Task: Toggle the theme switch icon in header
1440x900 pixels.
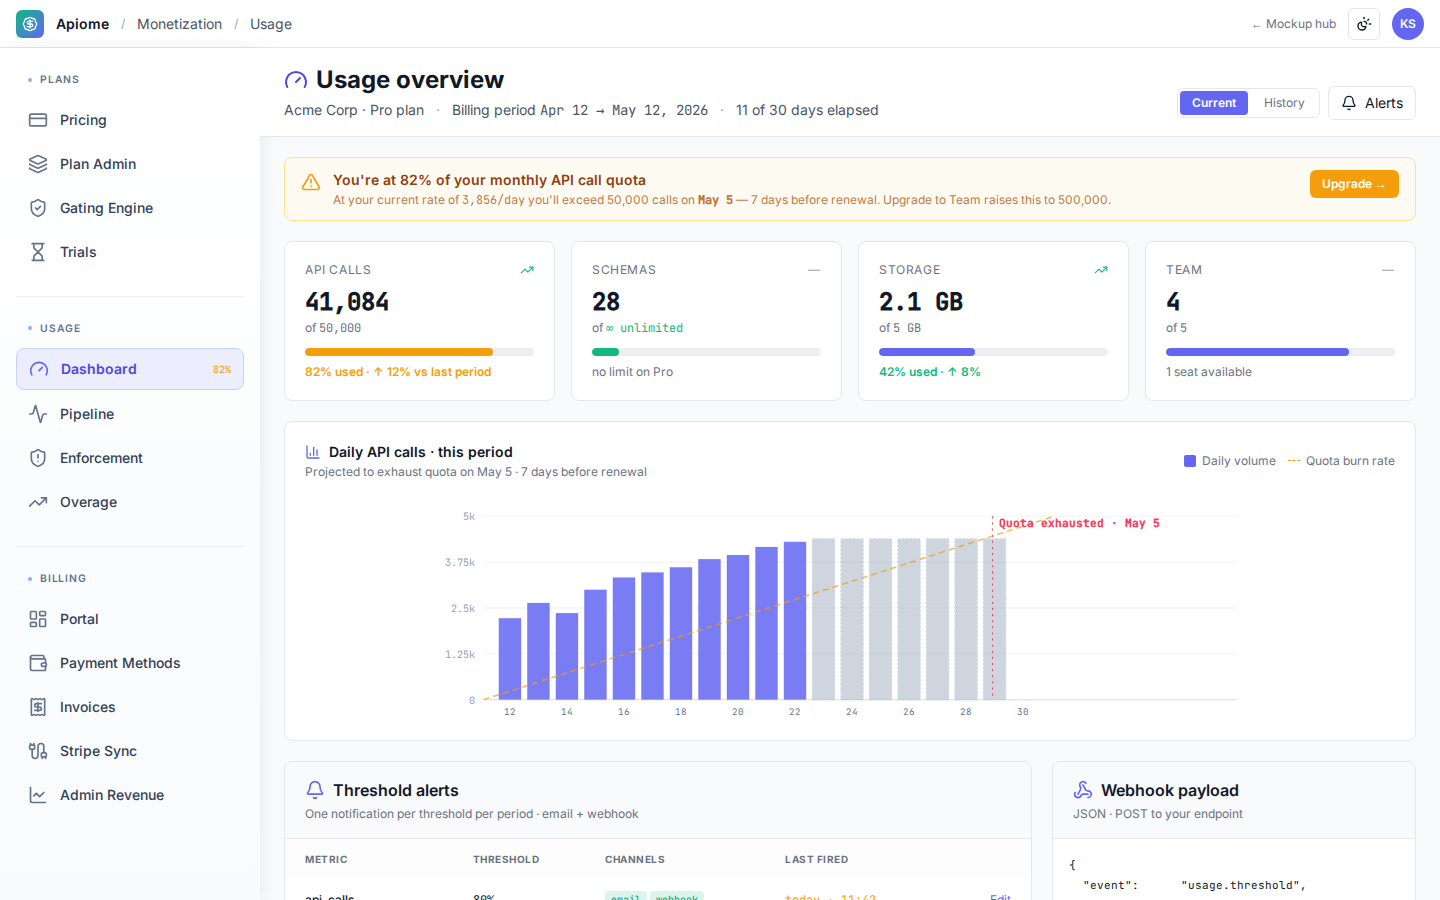Action: [x=1364, y=24]
